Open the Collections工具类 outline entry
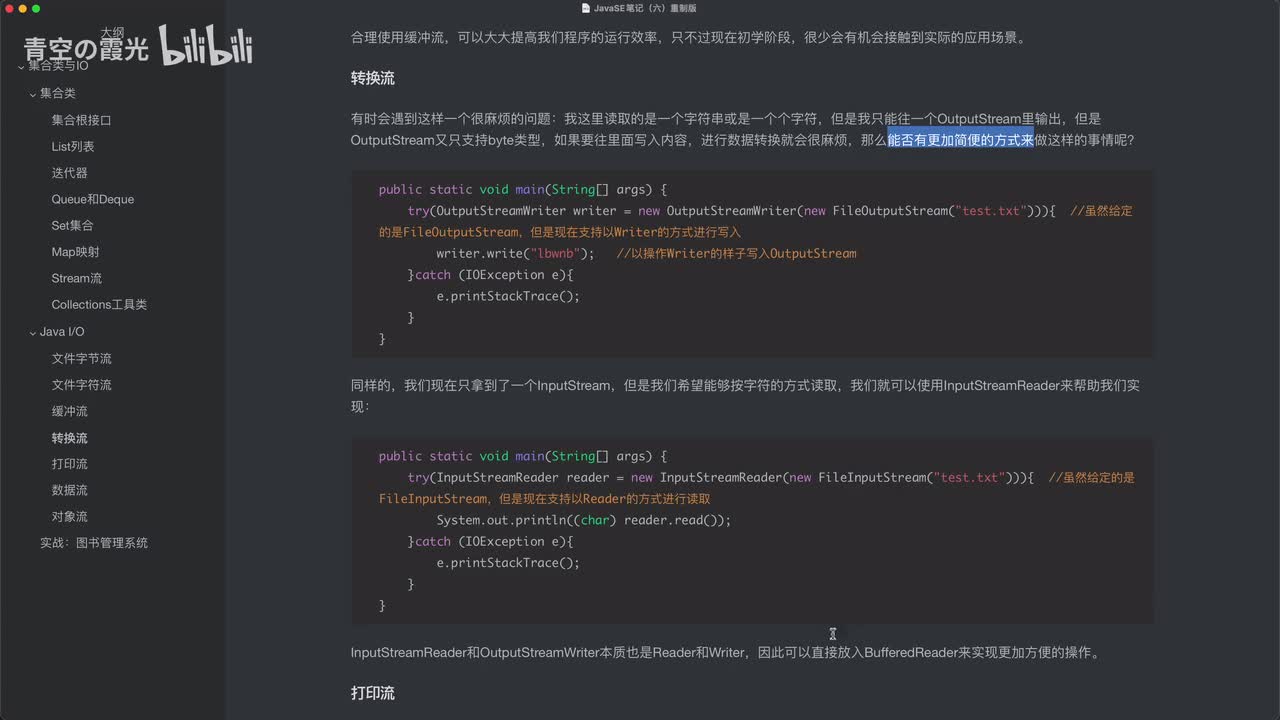This screenshot has width=1280, height=720. [x=99, y=305]
